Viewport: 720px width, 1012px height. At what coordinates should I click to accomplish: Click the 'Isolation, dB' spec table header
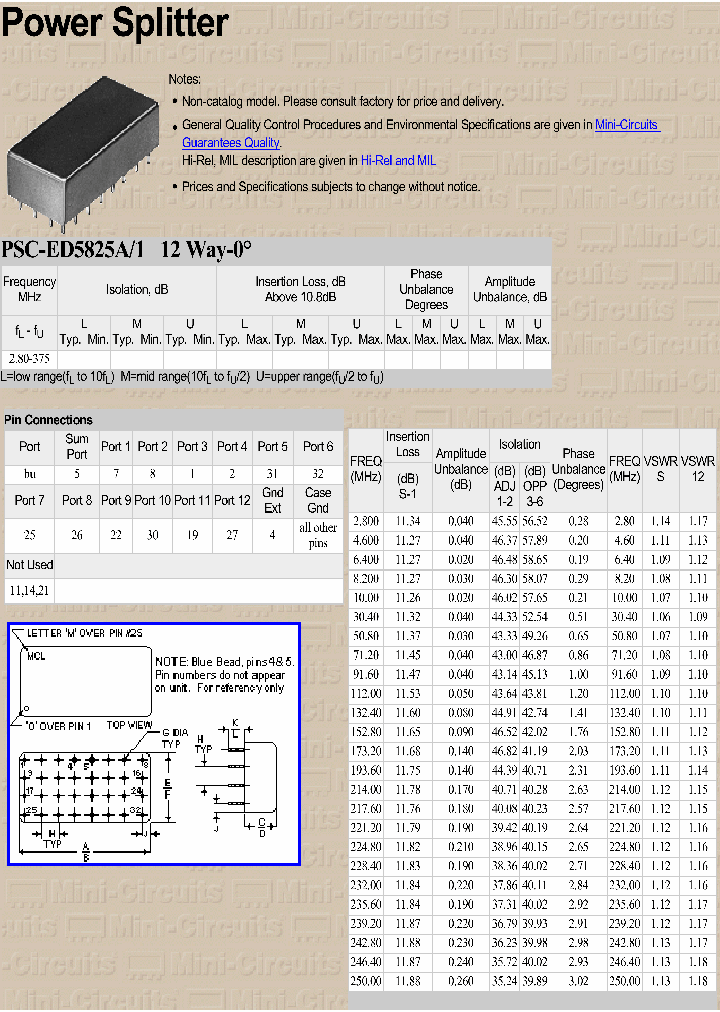pyautogui.click(x=137, y=290)
